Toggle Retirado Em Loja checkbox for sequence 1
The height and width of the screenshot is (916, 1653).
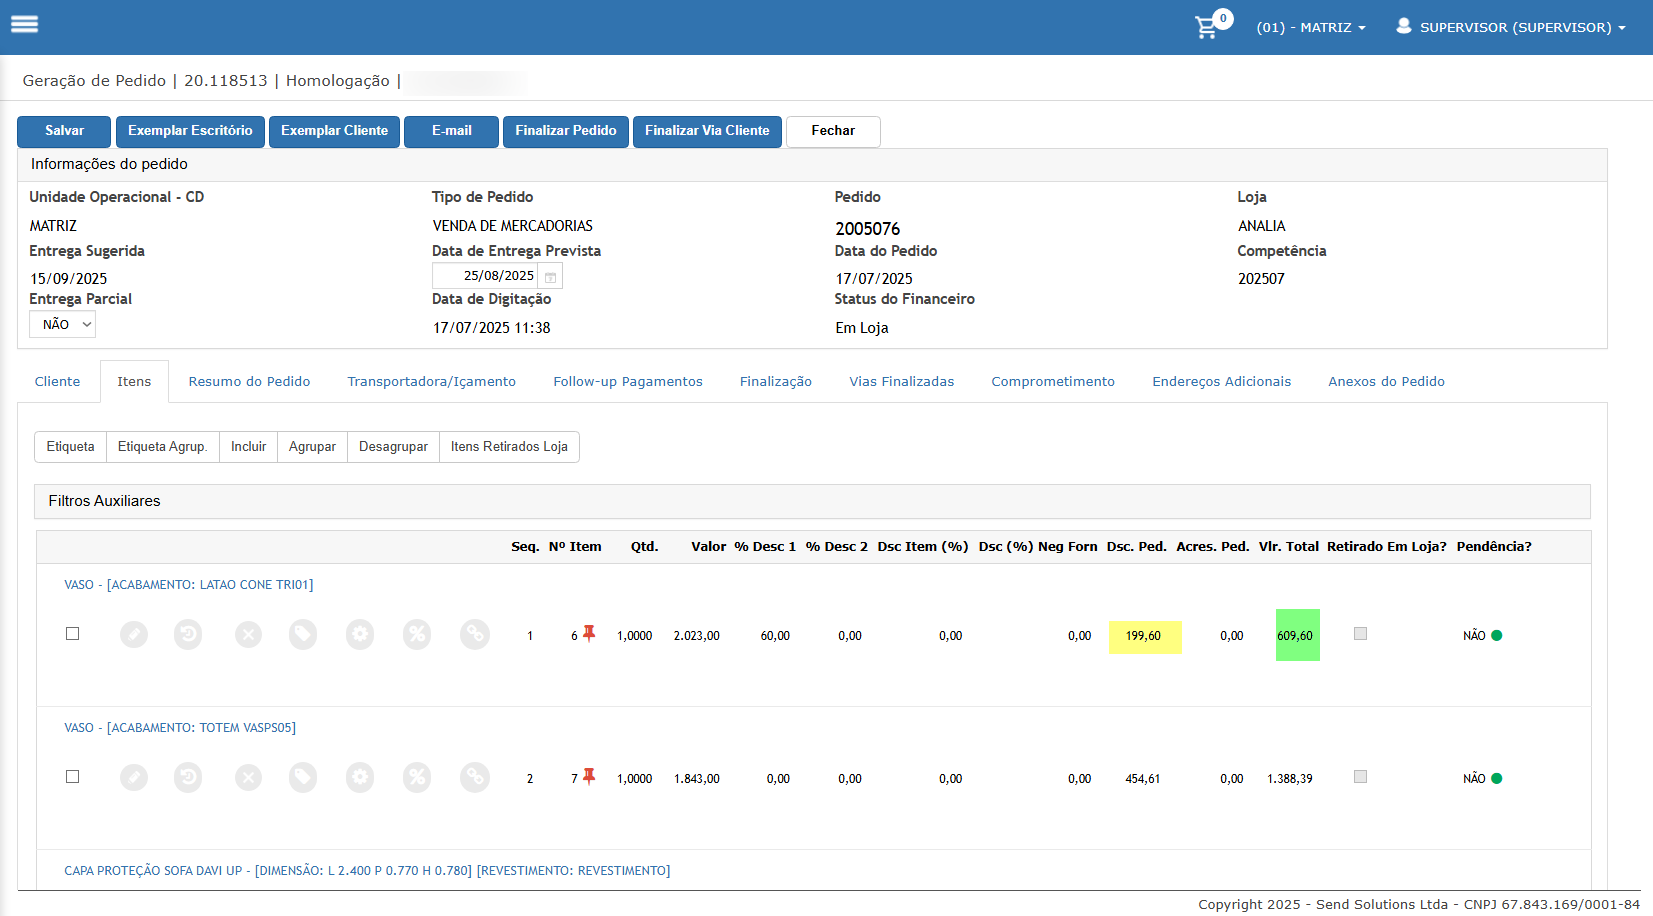pos(1360,634)
